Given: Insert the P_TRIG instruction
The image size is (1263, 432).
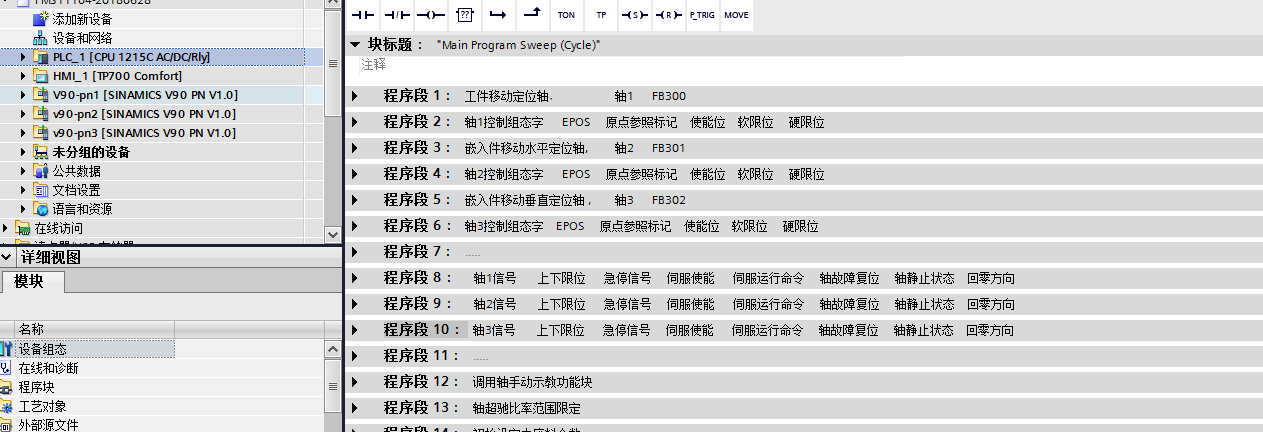Looking at the screenshot, I should (x=701, y=15).
